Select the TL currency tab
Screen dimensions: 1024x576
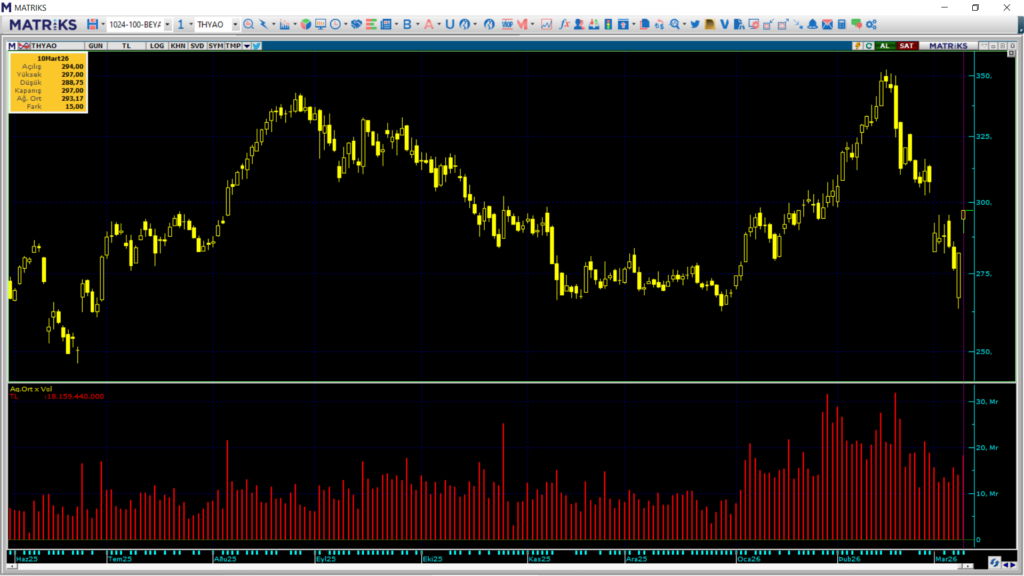tap(126, 46)
